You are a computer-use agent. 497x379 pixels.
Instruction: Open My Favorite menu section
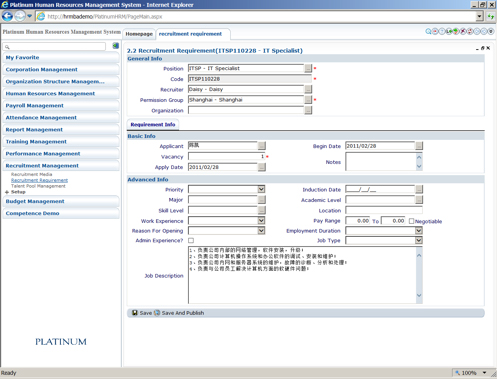[61, 58]
